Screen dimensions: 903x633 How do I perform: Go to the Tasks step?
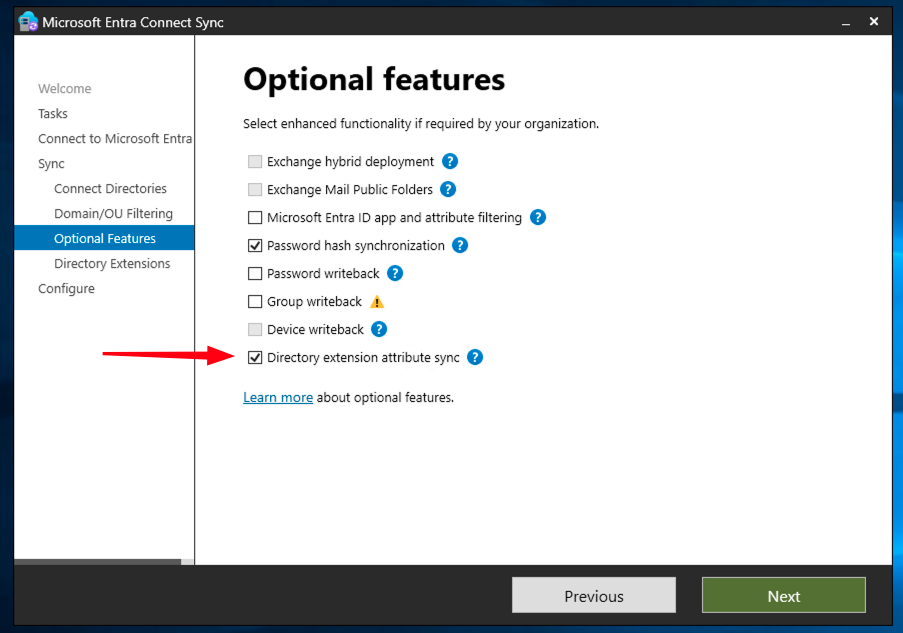click(x=53, y=113)
